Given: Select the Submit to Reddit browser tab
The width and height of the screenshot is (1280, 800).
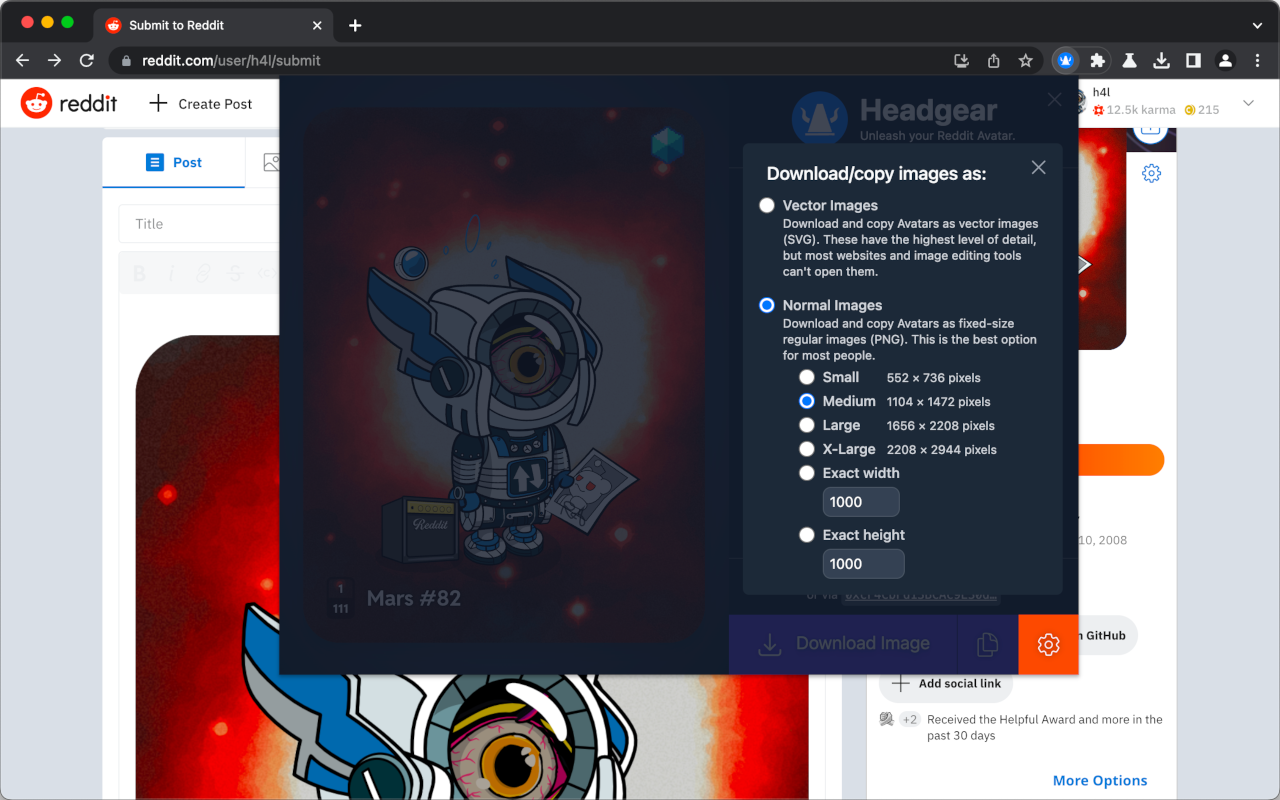Looking at the screenshot, I should pos(214,25).
